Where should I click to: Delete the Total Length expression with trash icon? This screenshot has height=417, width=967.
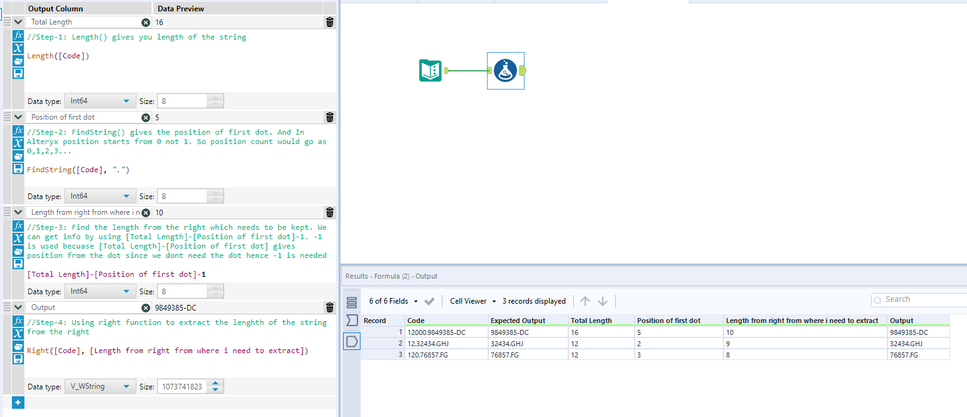tap(330, 22)
